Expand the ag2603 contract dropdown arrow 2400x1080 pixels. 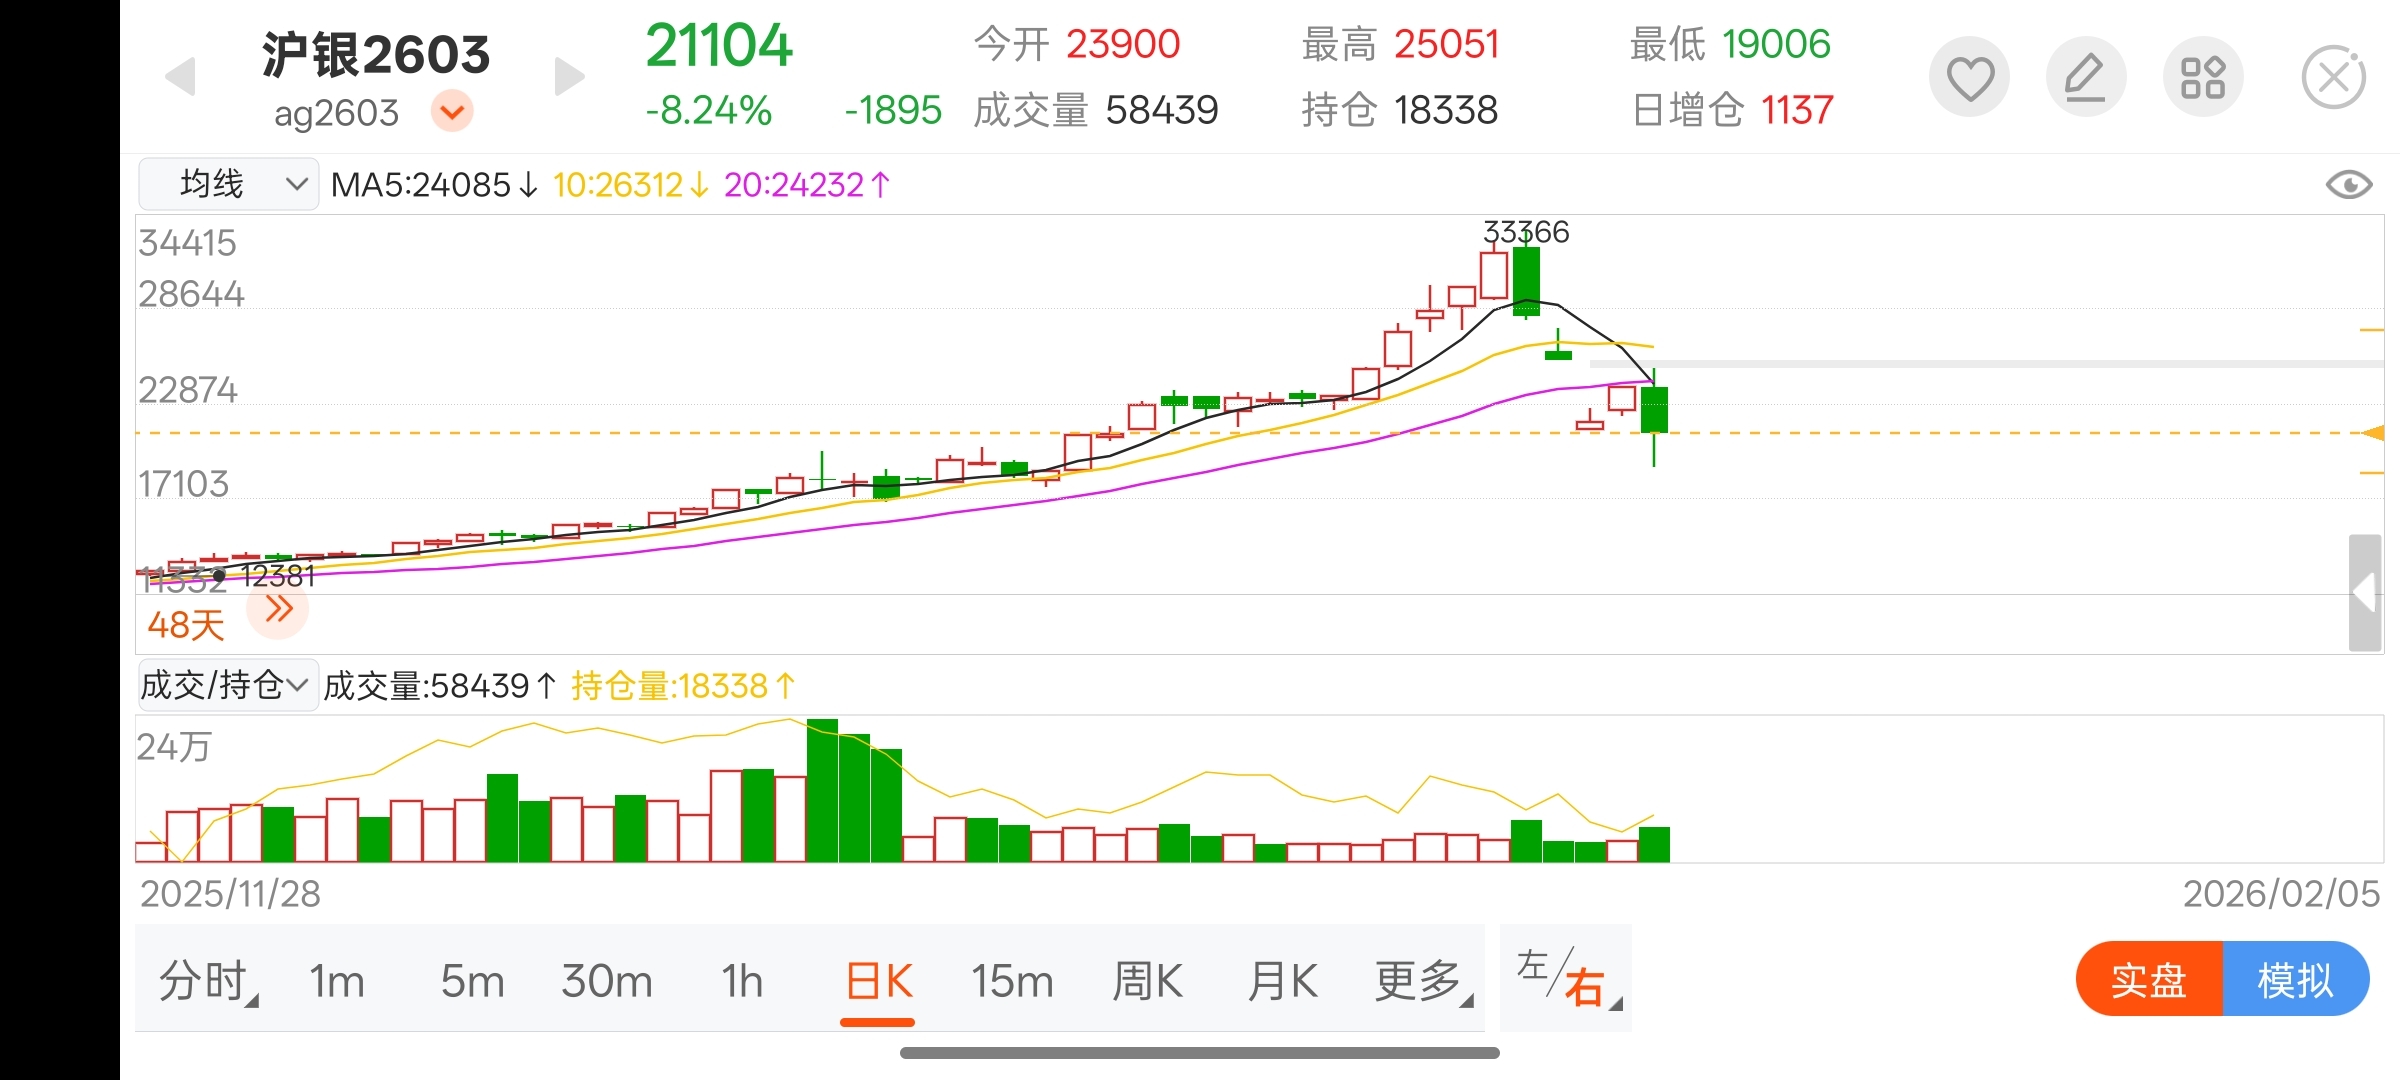coord(452,111)
